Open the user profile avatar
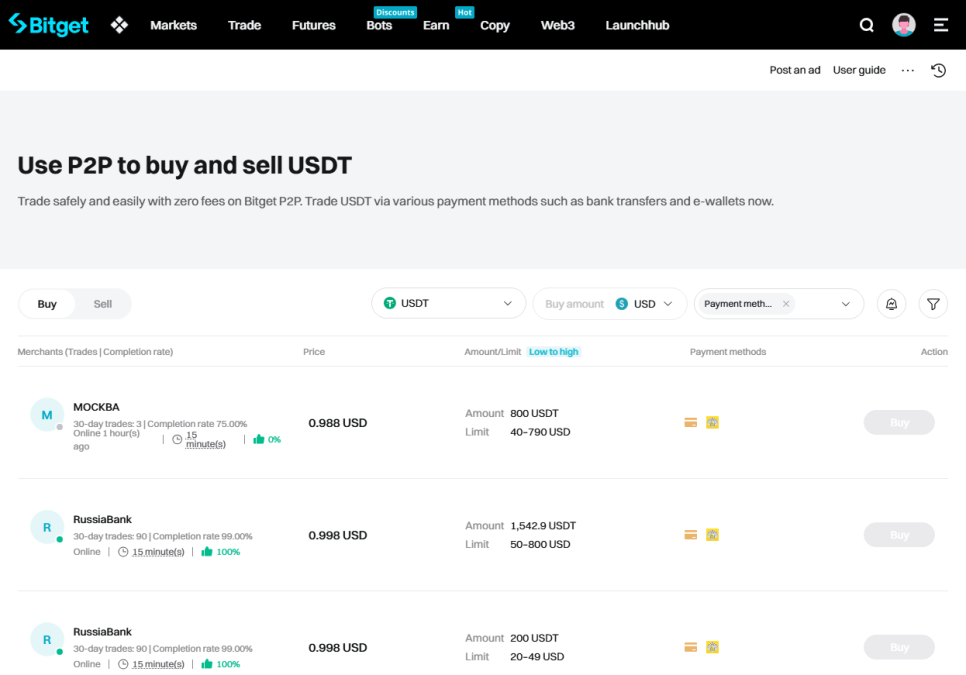 904,25
